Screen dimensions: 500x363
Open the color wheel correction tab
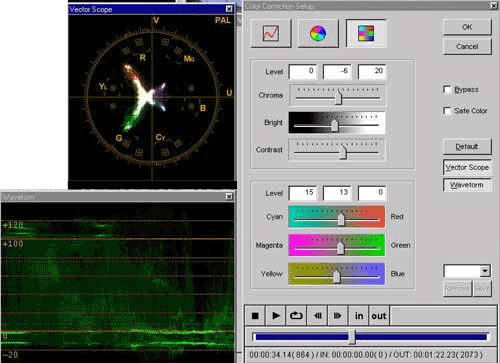click(318, 33)
